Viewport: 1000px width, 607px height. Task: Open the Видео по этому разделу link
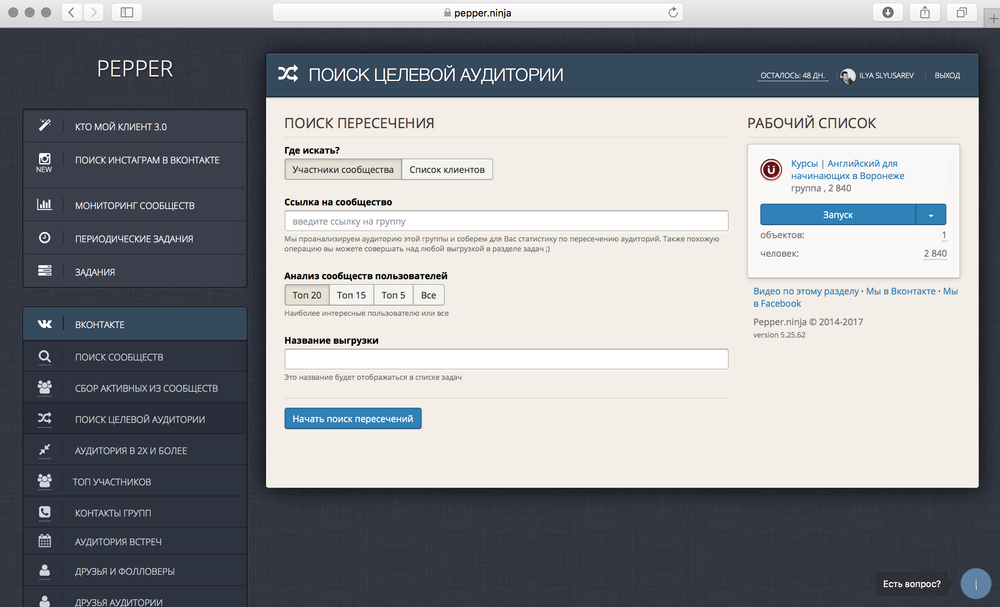pos(806,291)
